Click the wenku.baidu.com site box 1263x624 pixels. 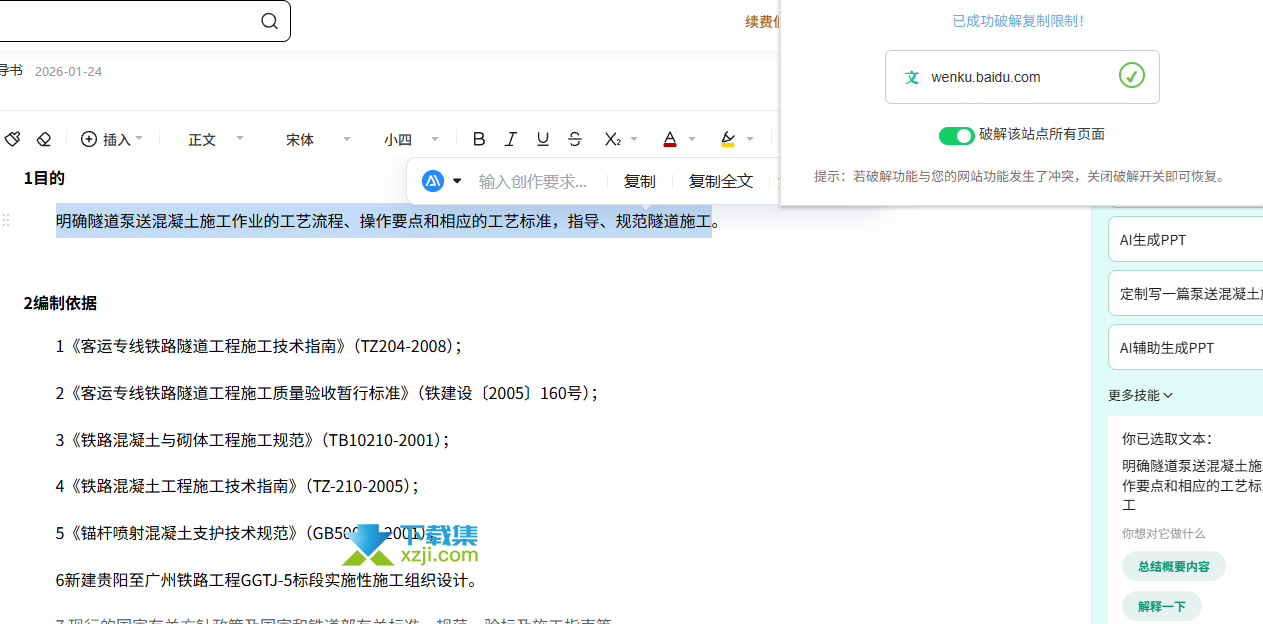click(1022, 77)
